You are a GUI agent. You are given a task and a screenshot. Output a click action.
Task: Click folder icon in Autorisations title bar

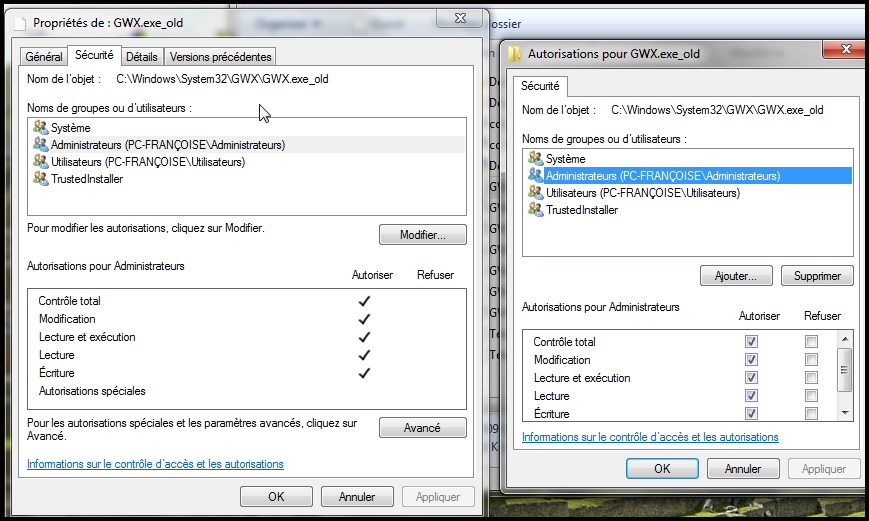[x=515, y=54]
